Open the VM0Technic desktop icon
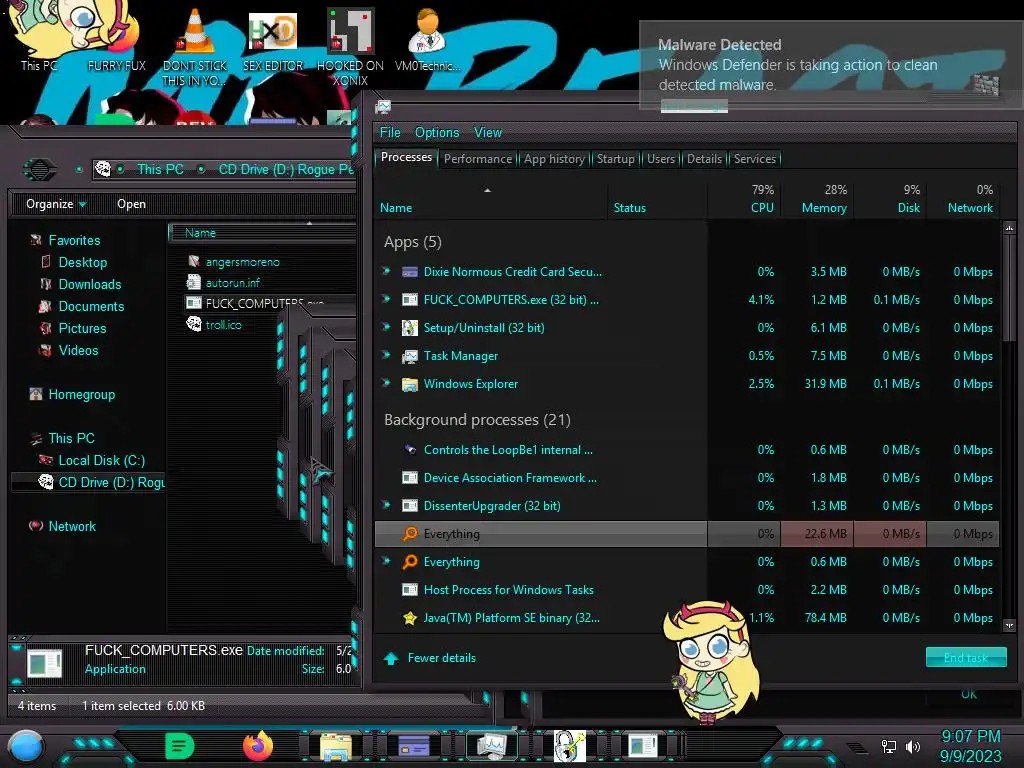Viewport: 1024px width, 768px height. [427, 42]
